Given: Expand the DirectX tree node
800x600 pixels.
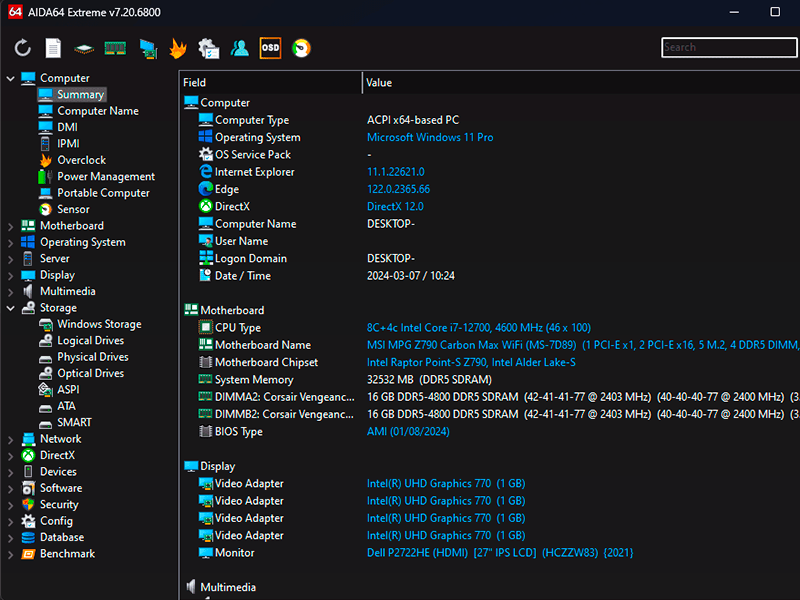Looking at the screenshot, I should (11, 456).
